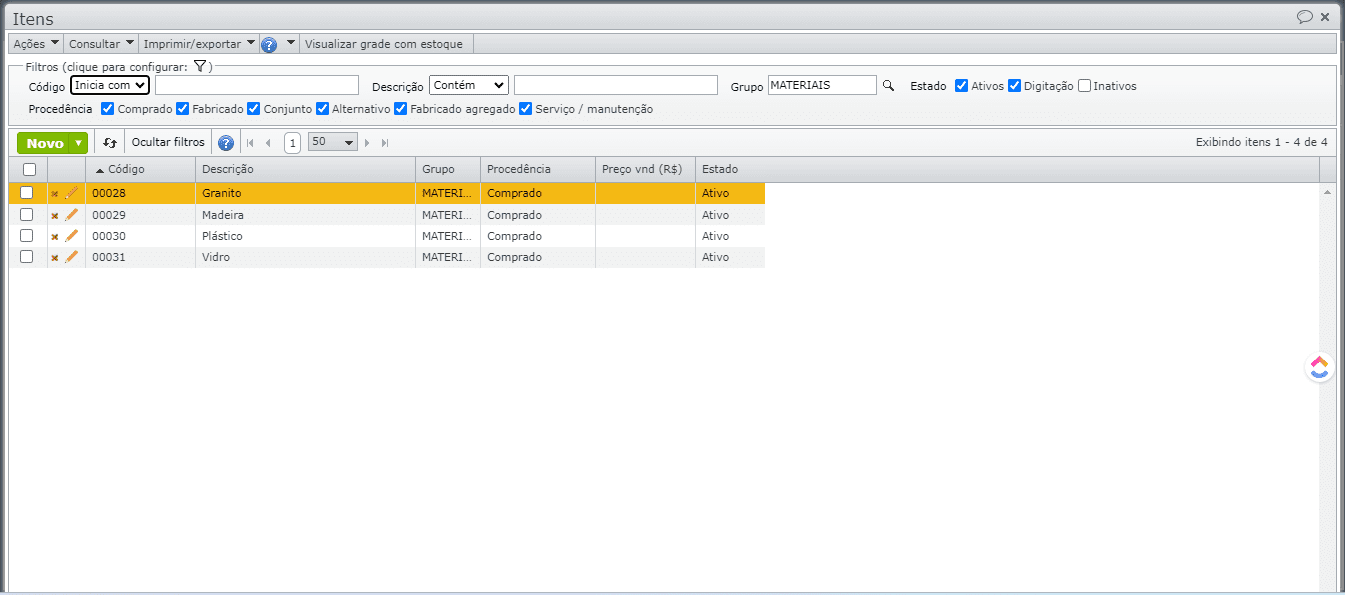Edit item 00031 Vidro with pencil icon
Screen dimensions: 1345x595
[x=72, y=257]
